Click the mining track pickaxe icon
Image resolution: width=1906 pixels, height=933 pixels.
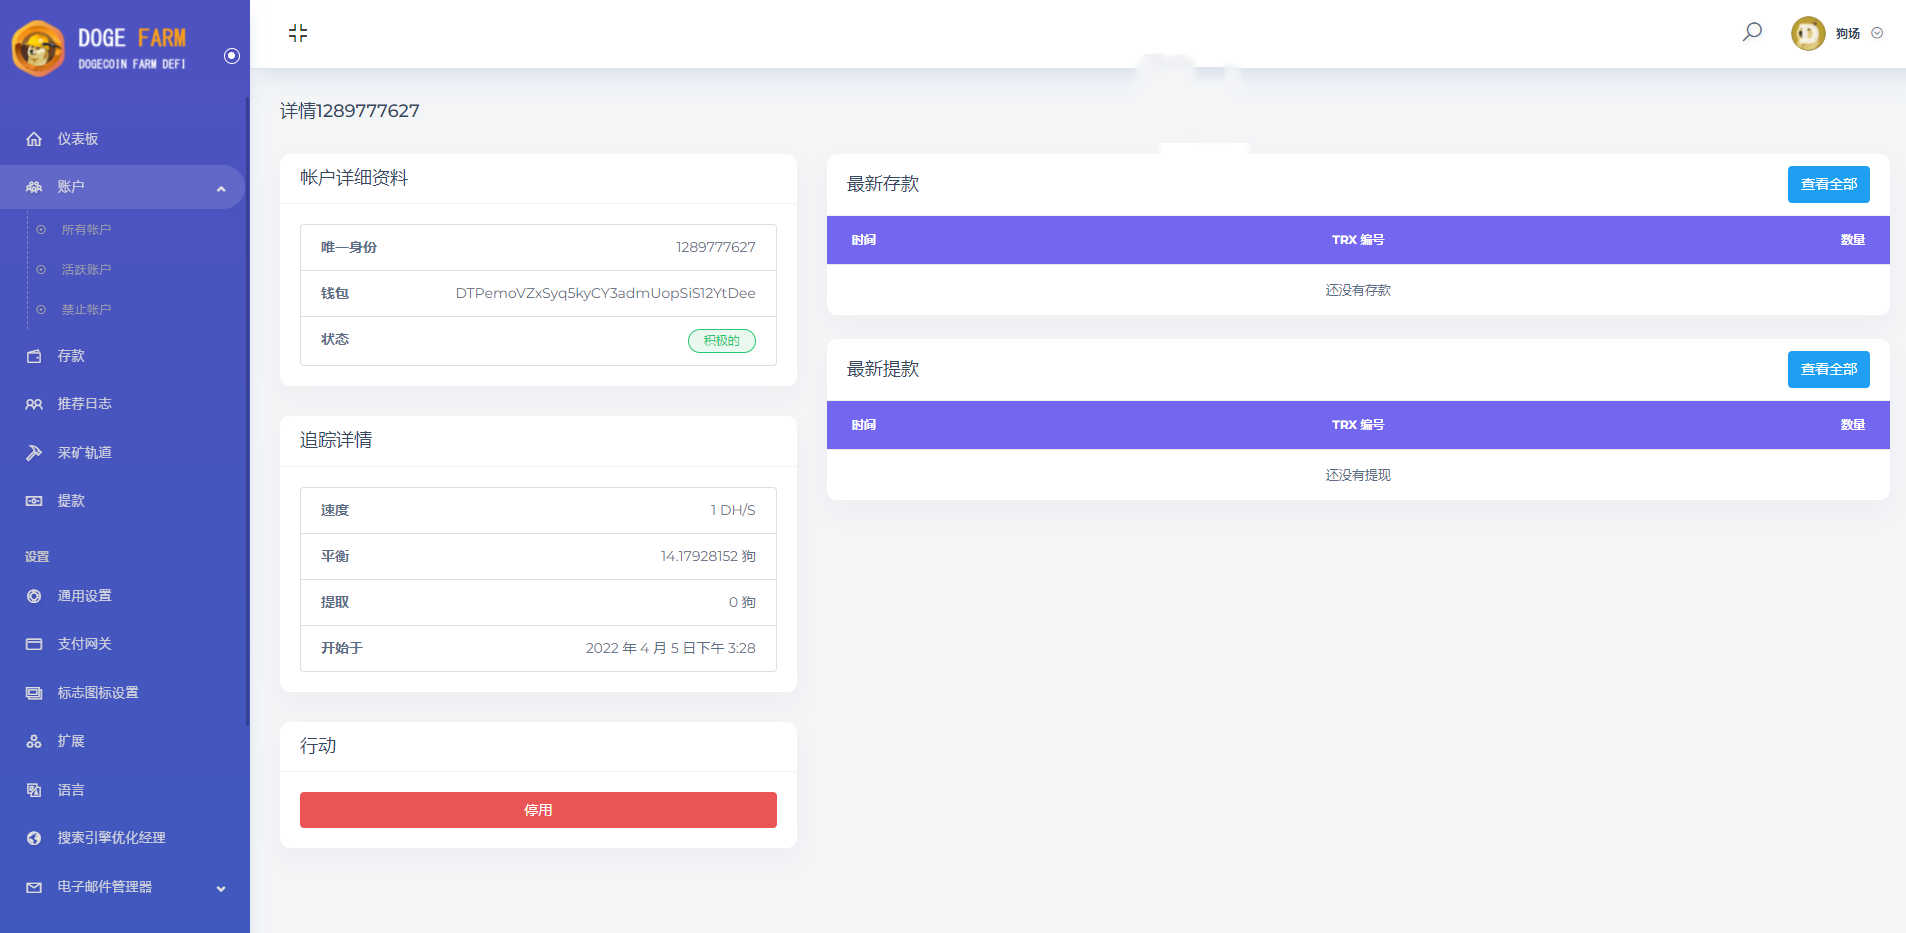(34, 453)
